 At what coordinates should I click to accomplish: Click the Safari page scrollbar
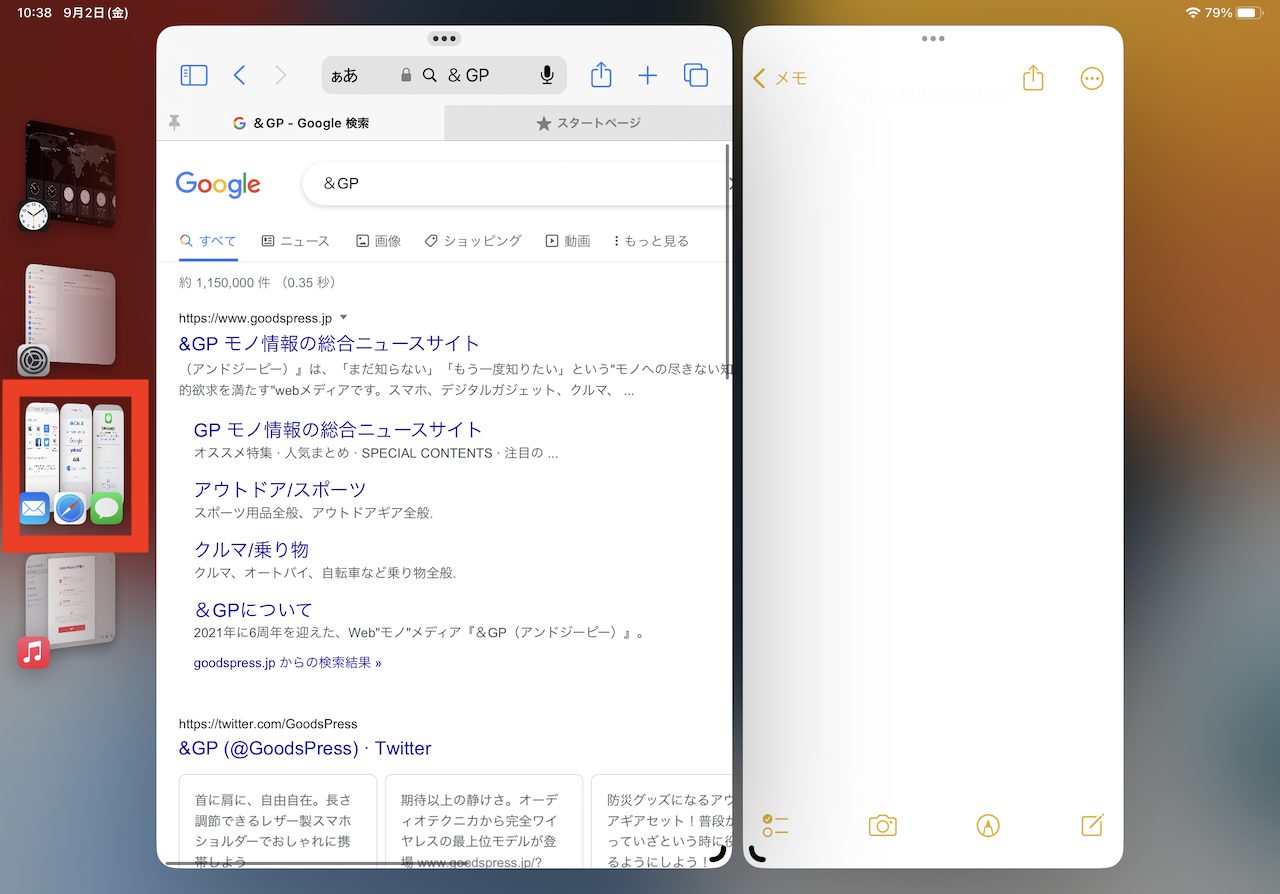[728, 262]
